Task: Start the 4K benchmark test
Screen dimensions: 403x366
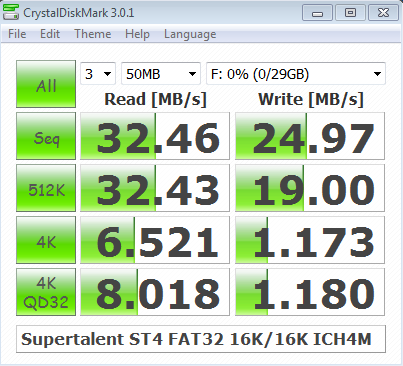Action: tap(46, 240)
